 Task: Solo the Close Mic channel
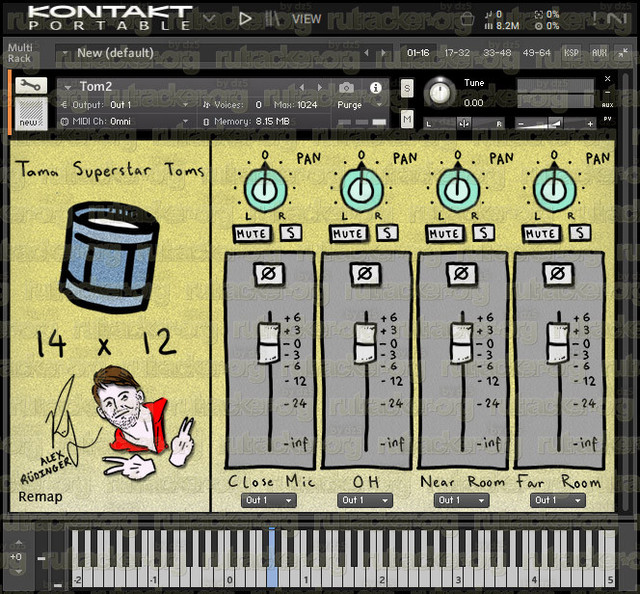291,233
